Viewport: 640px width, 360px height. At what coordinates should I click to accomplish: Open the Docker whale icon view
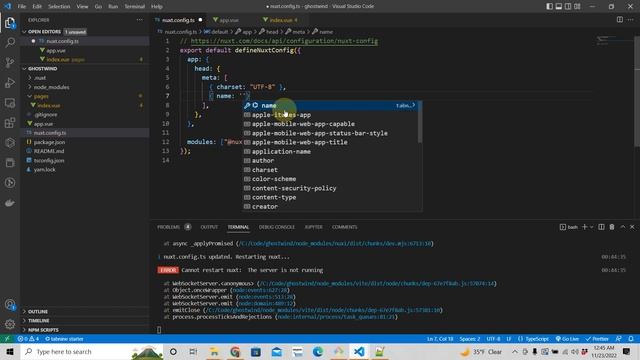click(x=10, y=203)
